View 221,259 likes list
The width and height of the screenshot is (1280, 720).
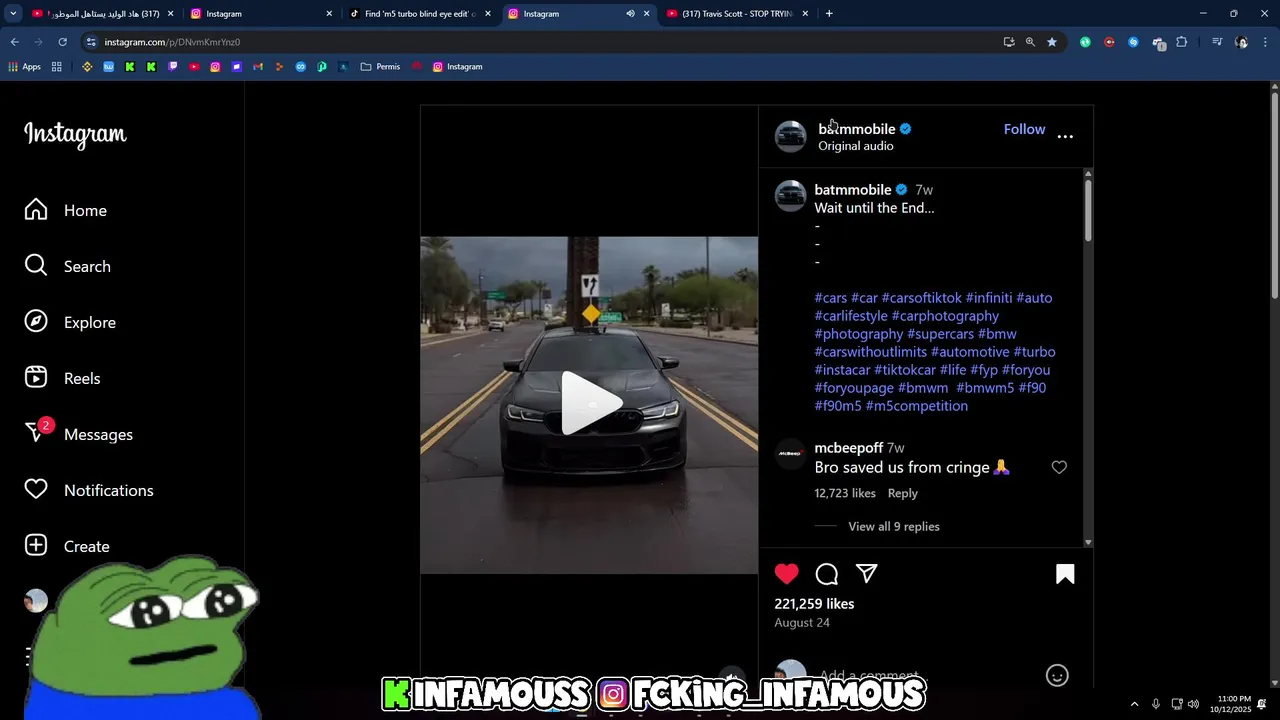[814, 604]
